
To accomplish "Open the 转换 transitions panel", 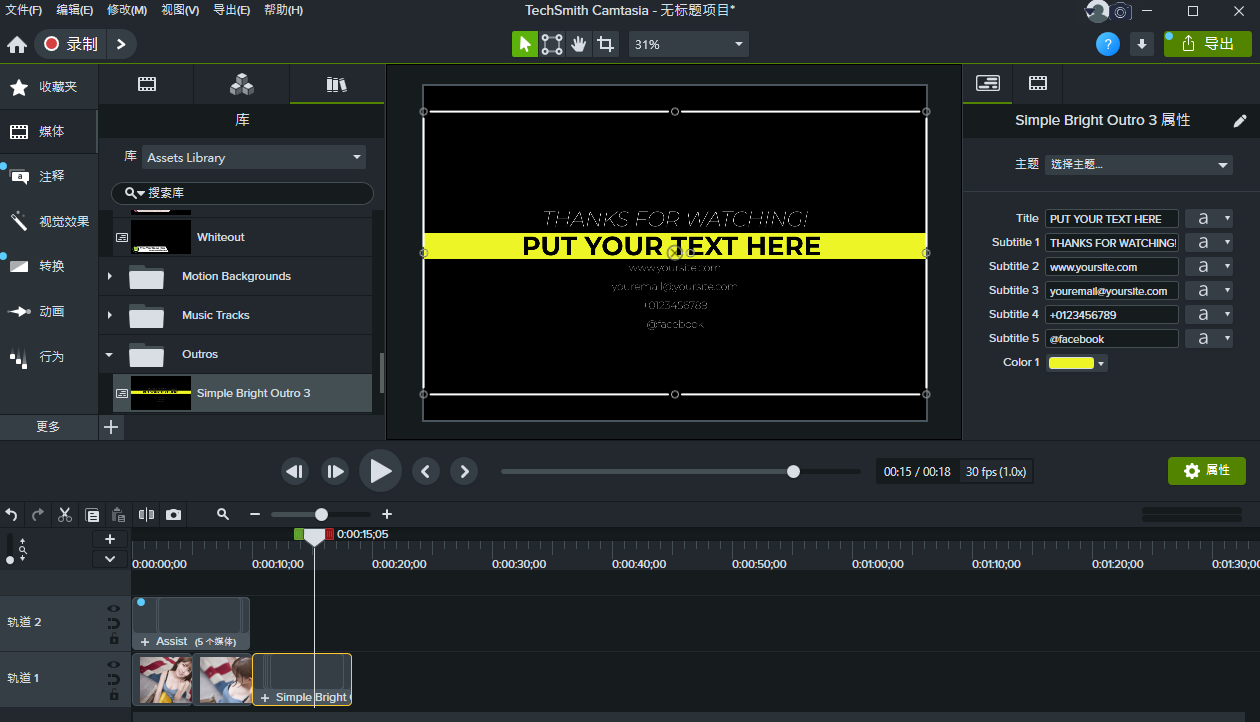I will tap(49, 266).
